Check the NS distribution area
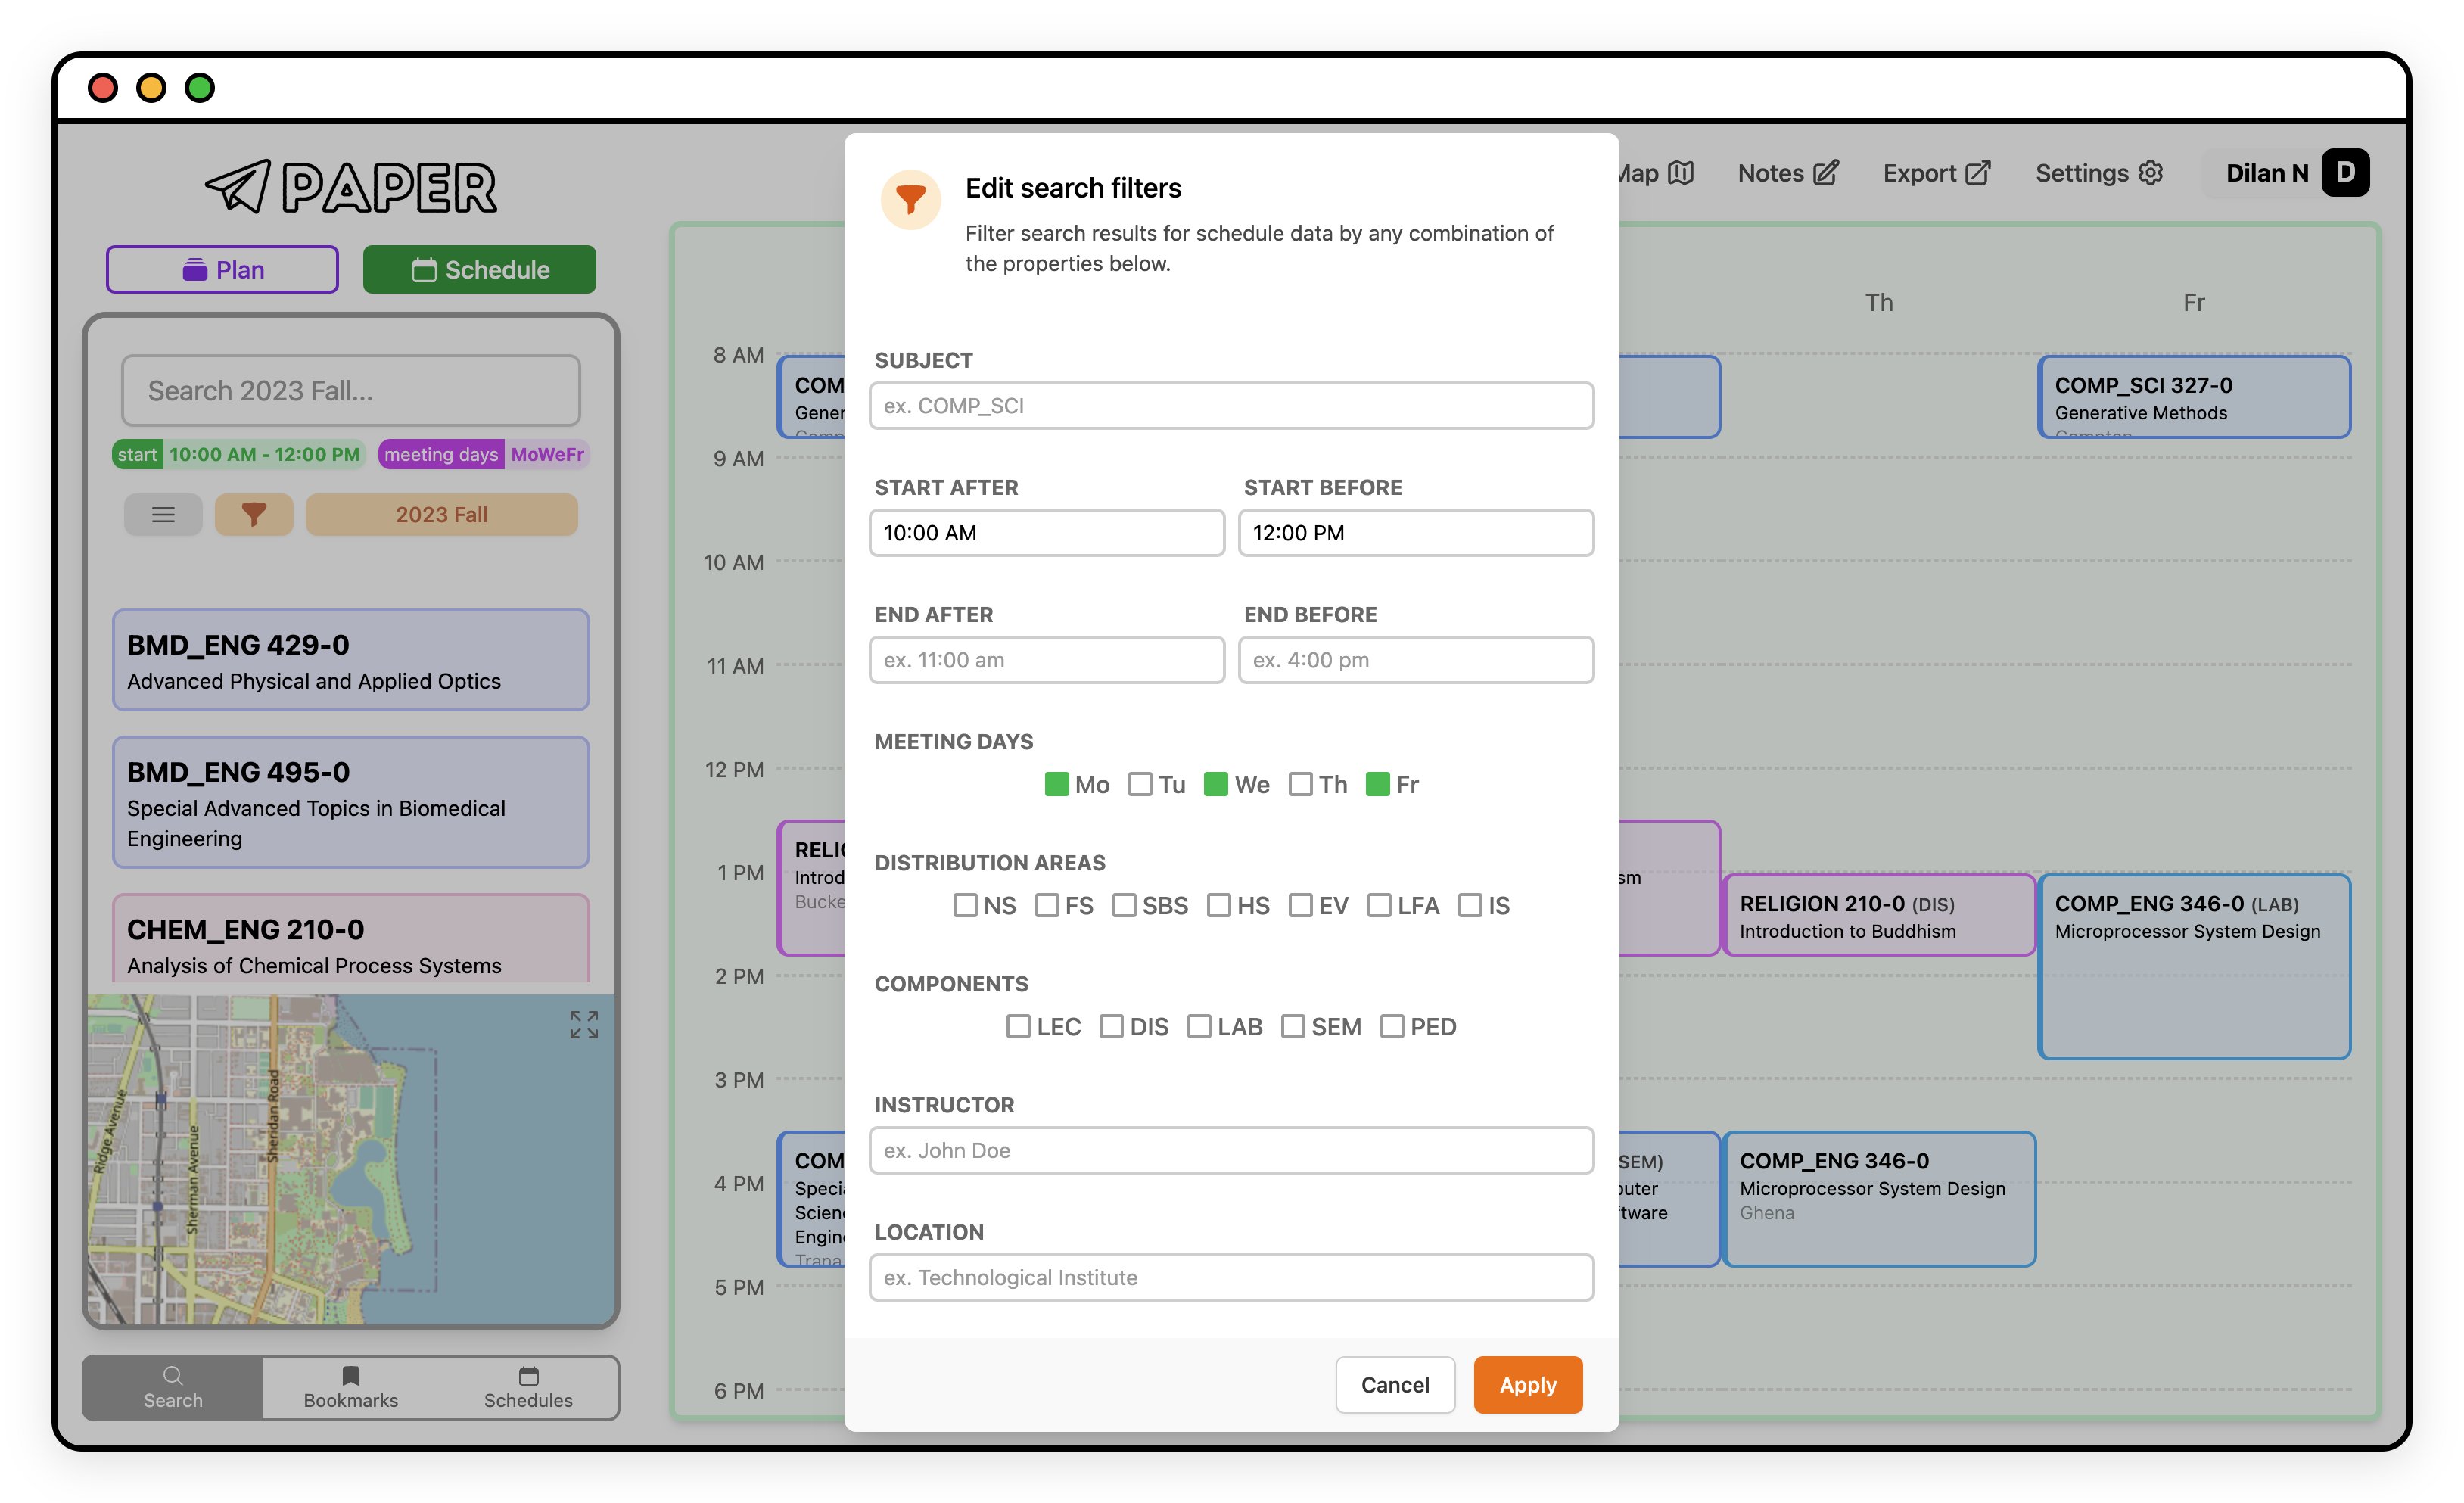 tap(965, 905)
